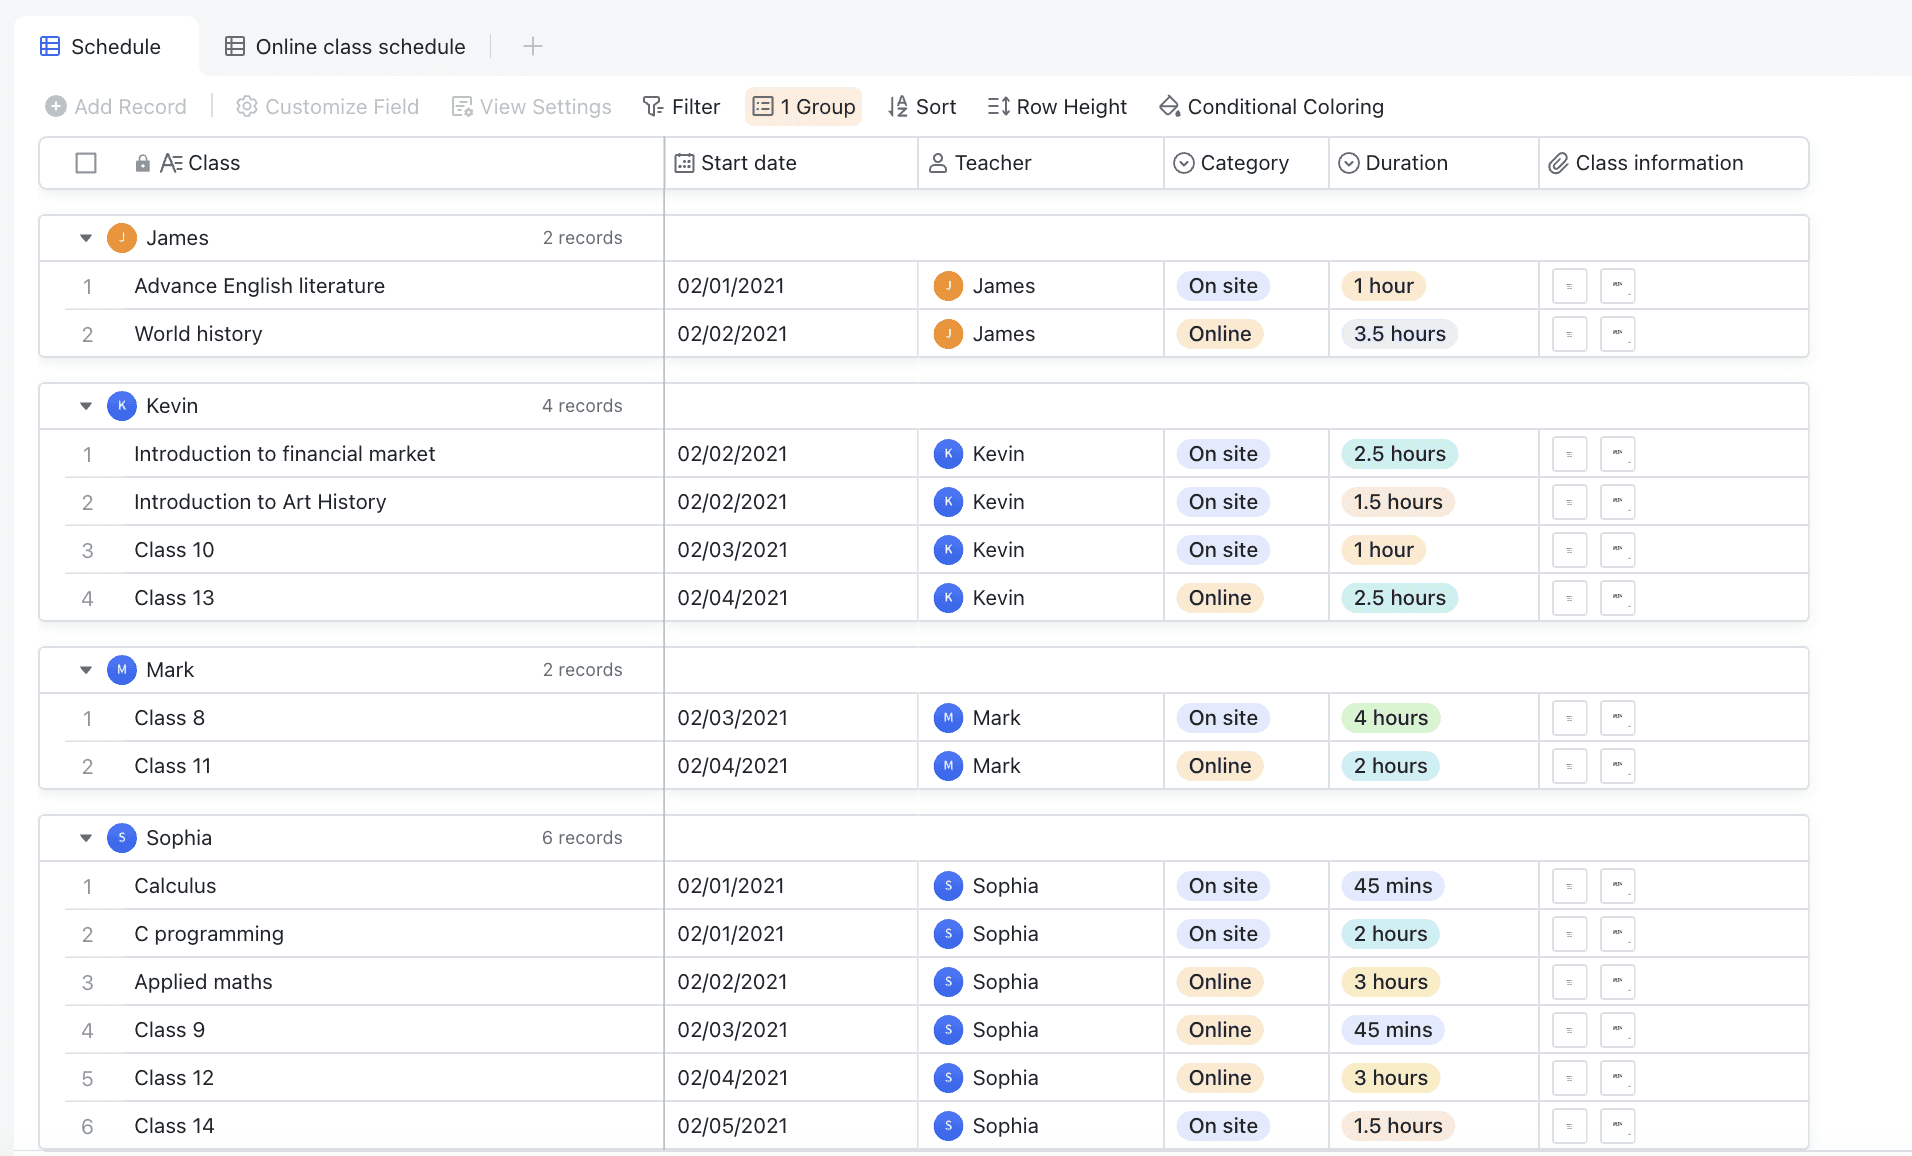Click the Duration column dropdown icon
The image size is (1912, 1156).
[1349, 163]
